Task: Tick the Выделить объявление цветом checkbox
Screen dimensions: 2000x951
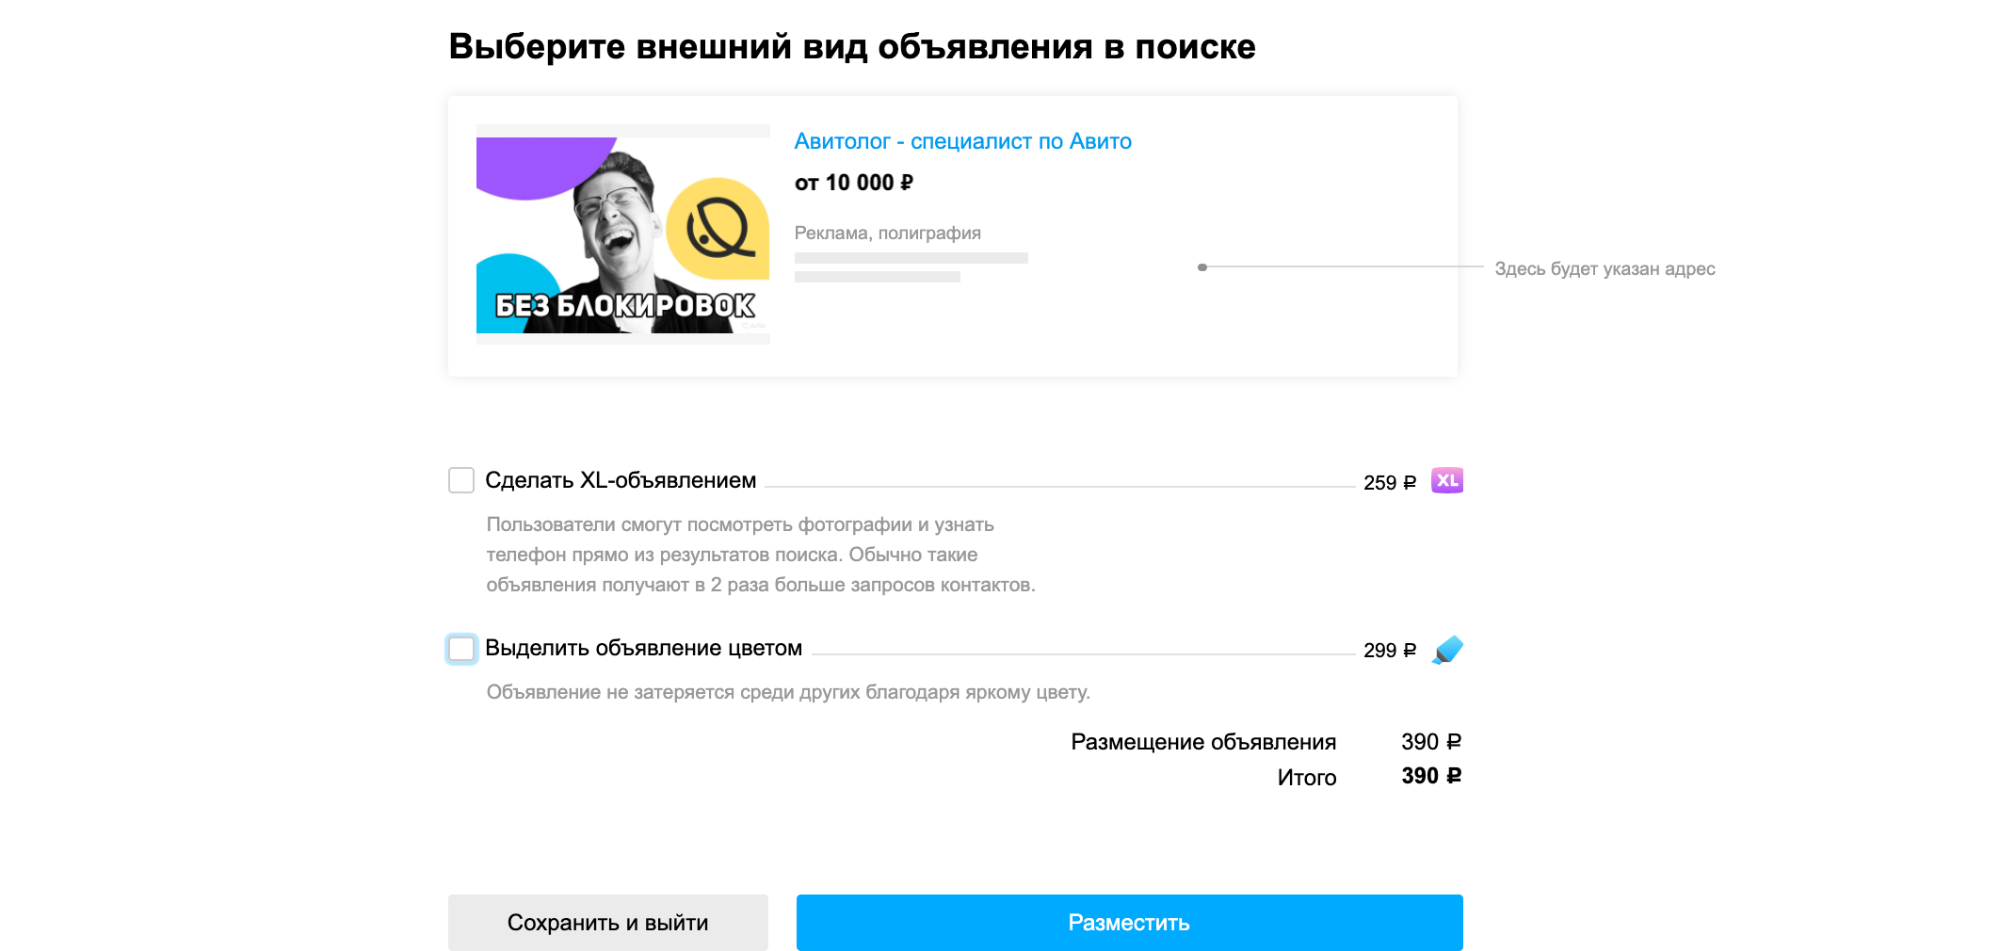Action: click(x=461, y=648)
